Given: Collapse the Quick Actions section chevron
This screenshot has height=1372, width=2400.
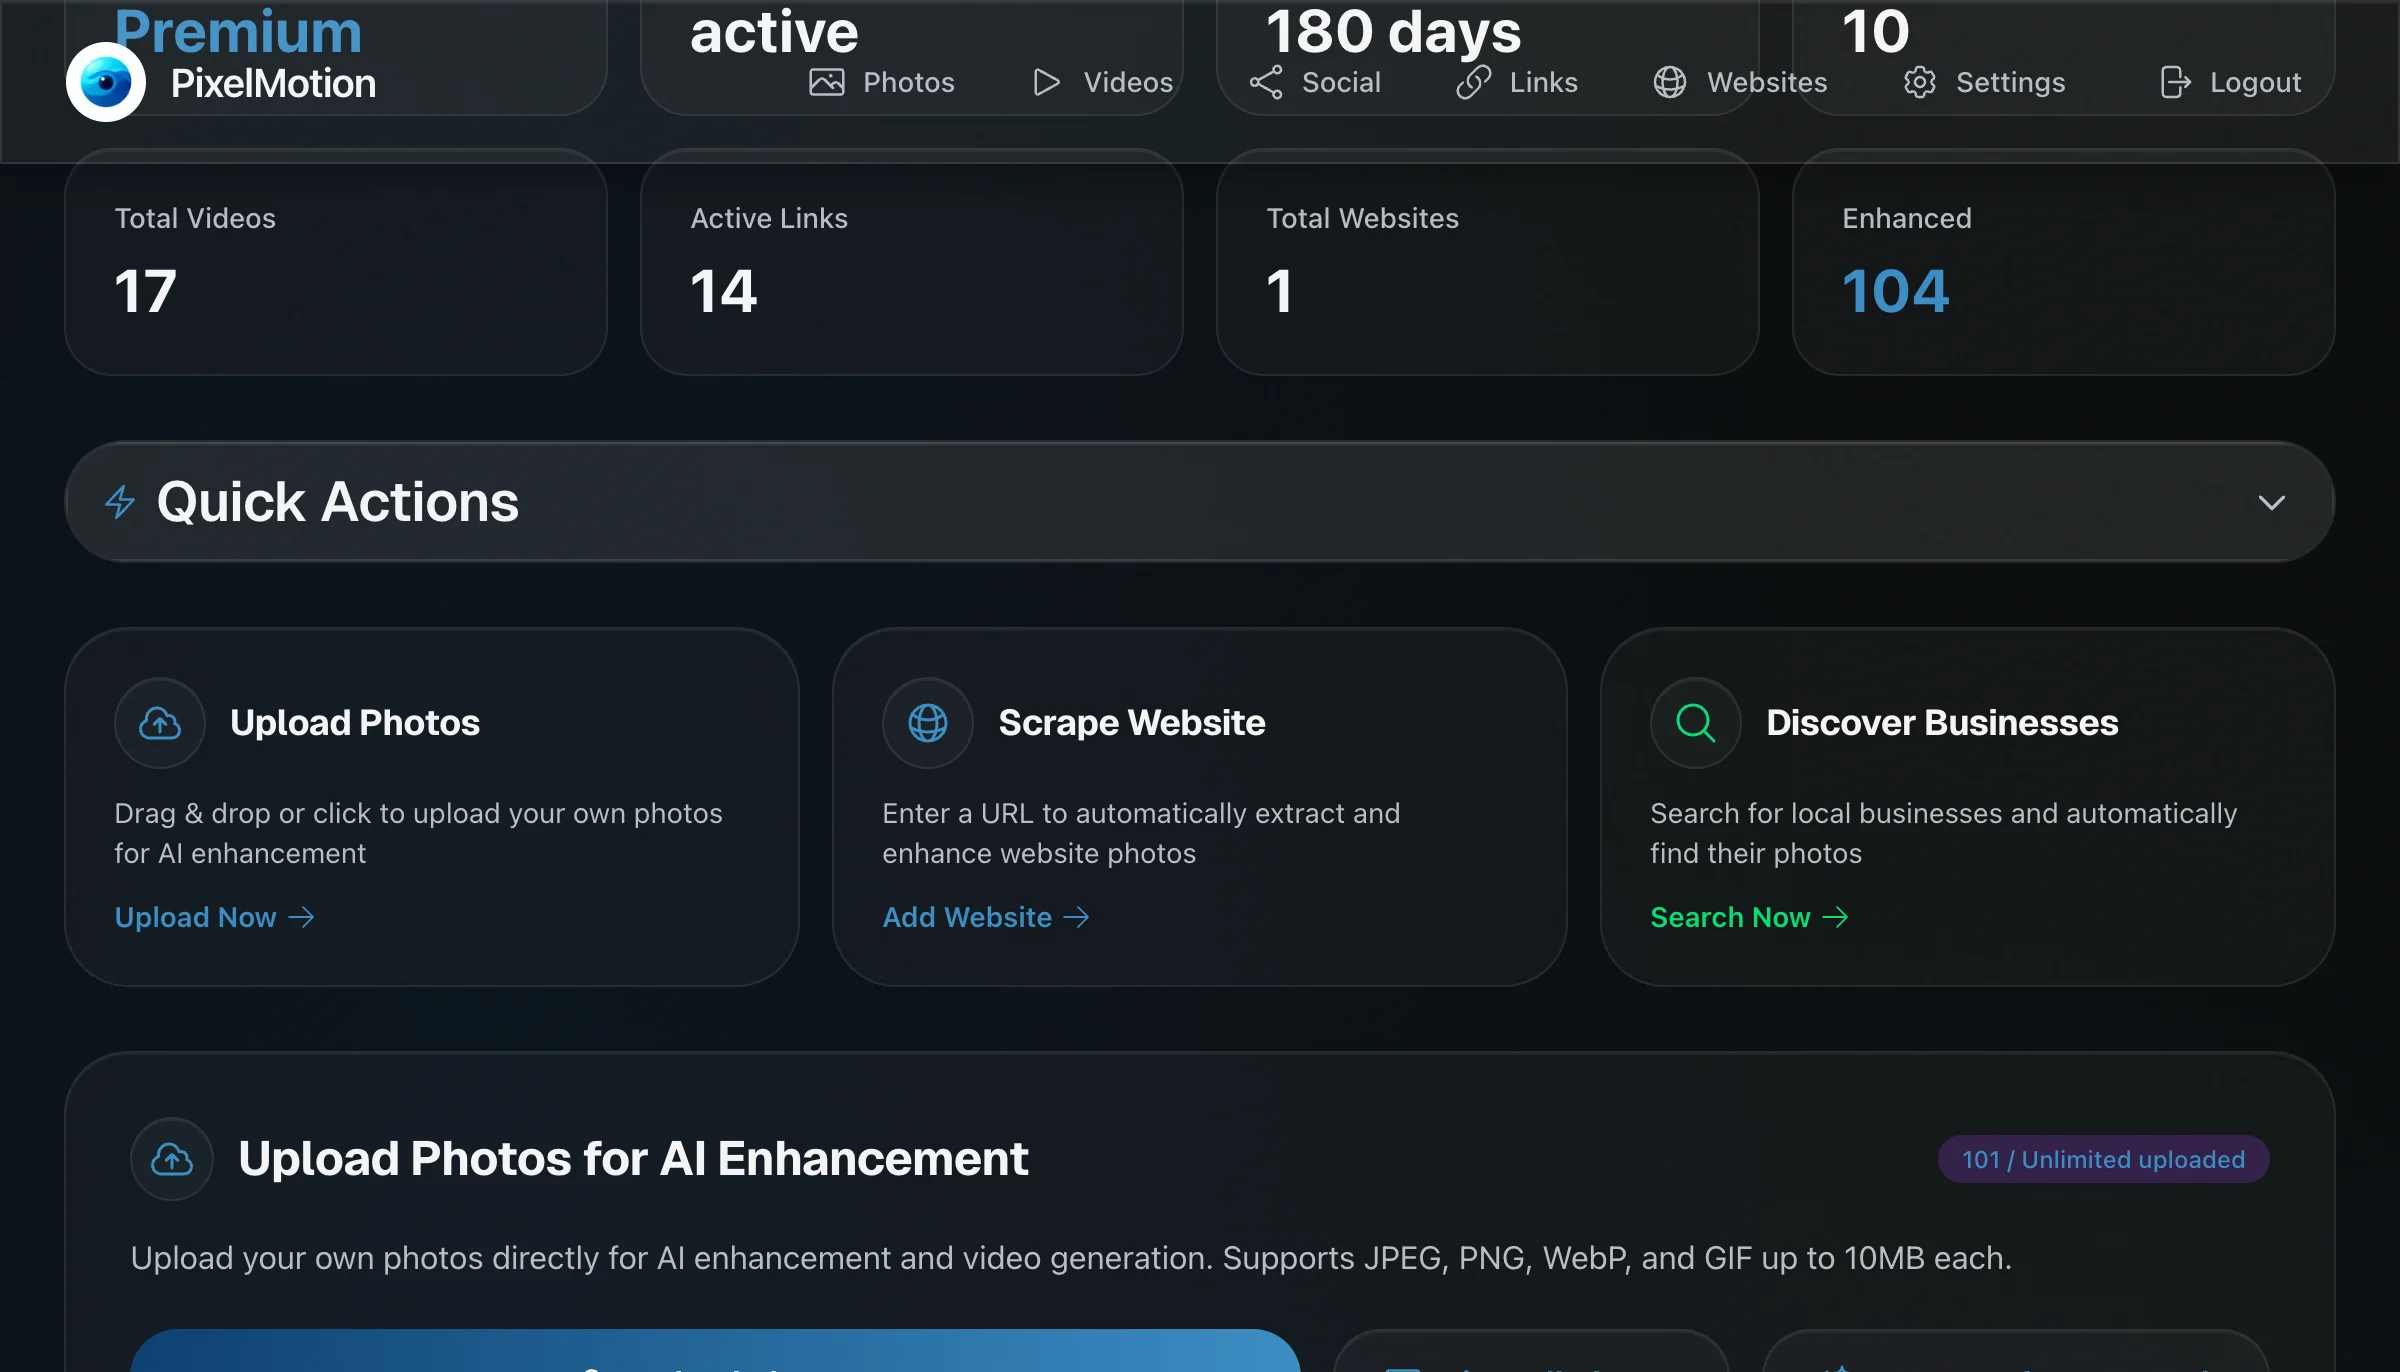Looking at the screenshot, I should coord(2272,502).
